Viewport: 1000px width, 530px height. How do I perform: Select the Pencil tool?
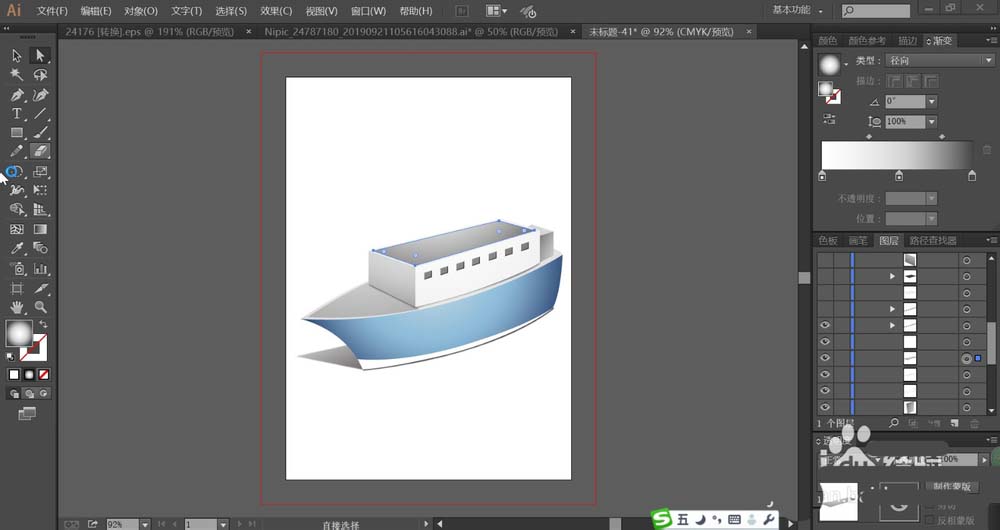(x=17, y=151)
